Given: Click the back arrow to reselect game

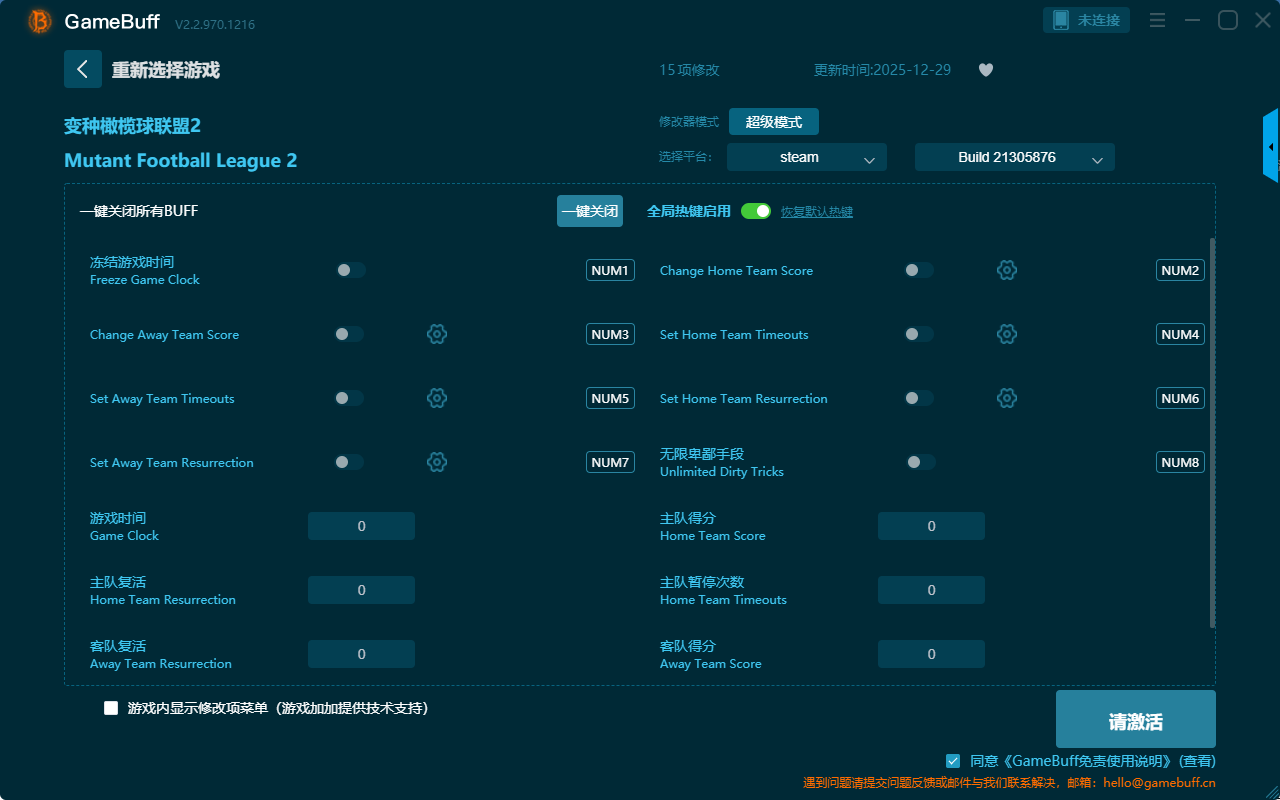Looking at the screenshot, I should [83, 69].
